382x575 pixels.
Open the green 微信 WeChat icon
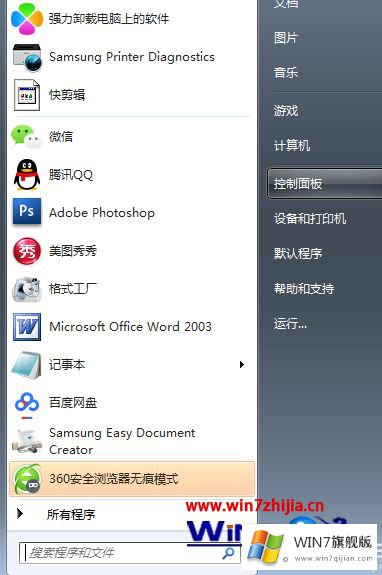(x=26, y=136)
